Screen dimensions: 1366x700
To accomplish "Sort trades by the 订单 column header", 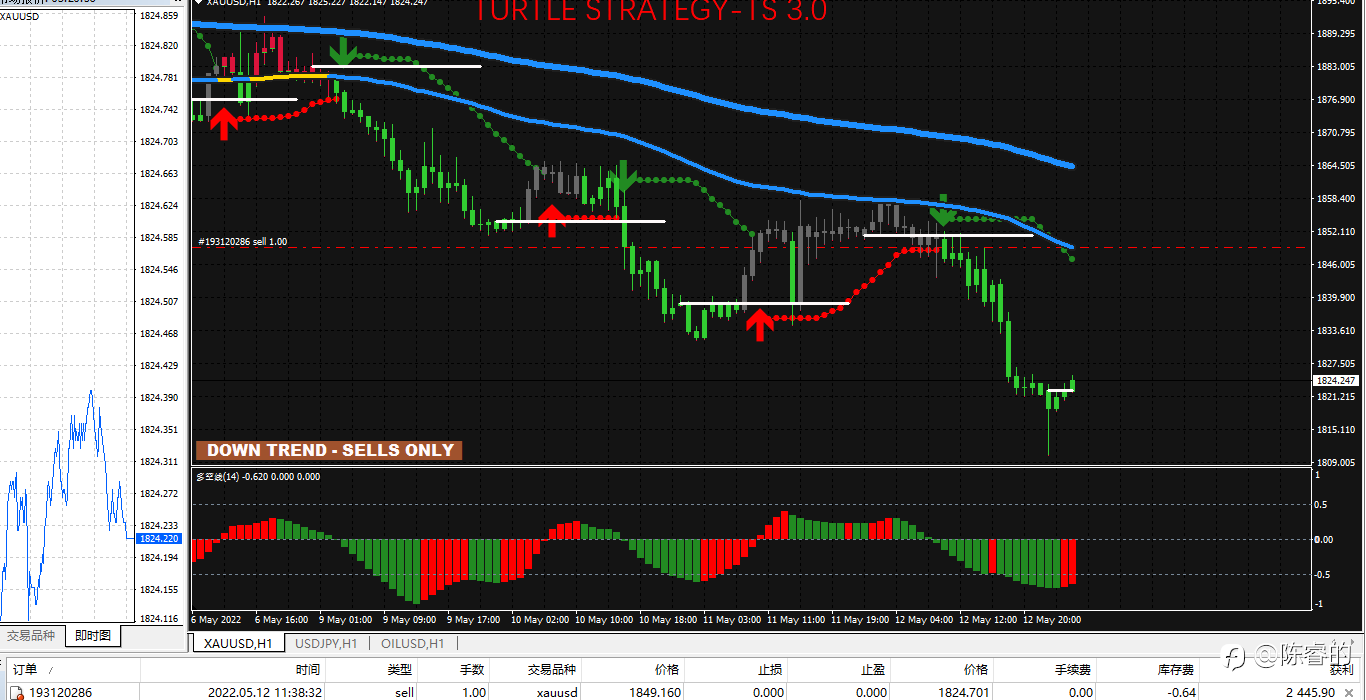I will click(25, 669).
